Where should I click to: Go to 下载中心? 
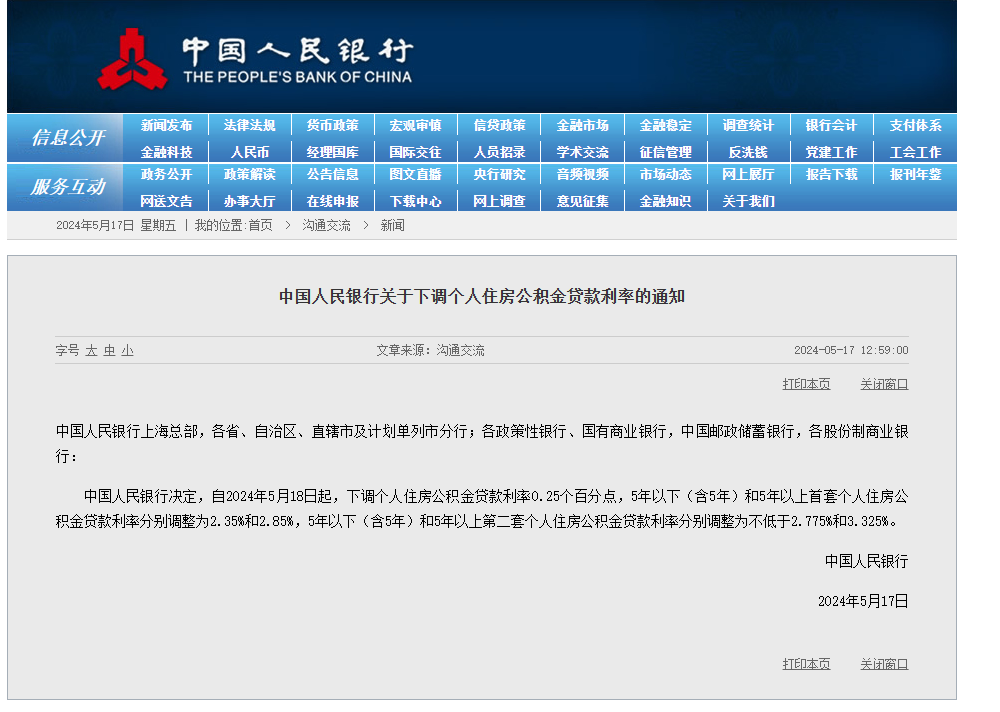coord(415,201)
